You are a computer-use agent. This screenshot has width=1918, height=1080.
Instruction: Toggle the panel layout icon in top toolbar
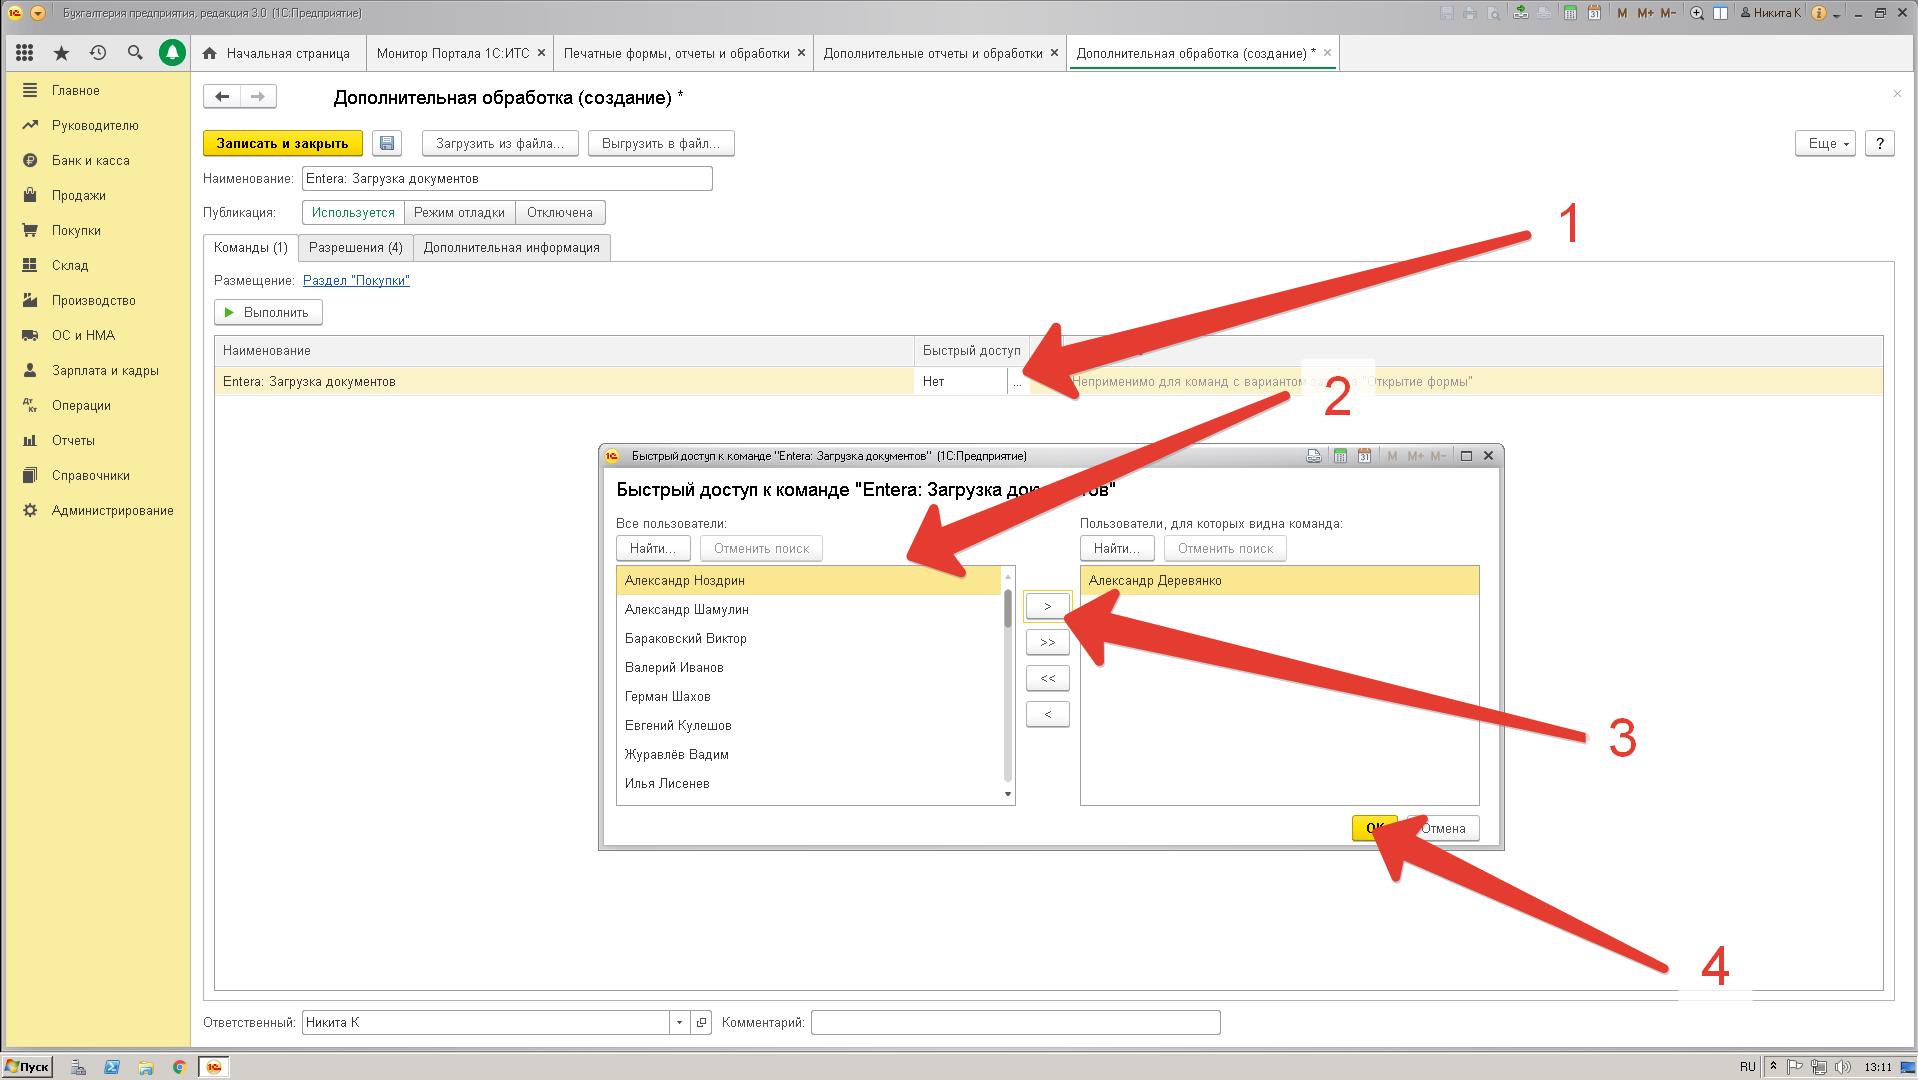(1720, 13)
